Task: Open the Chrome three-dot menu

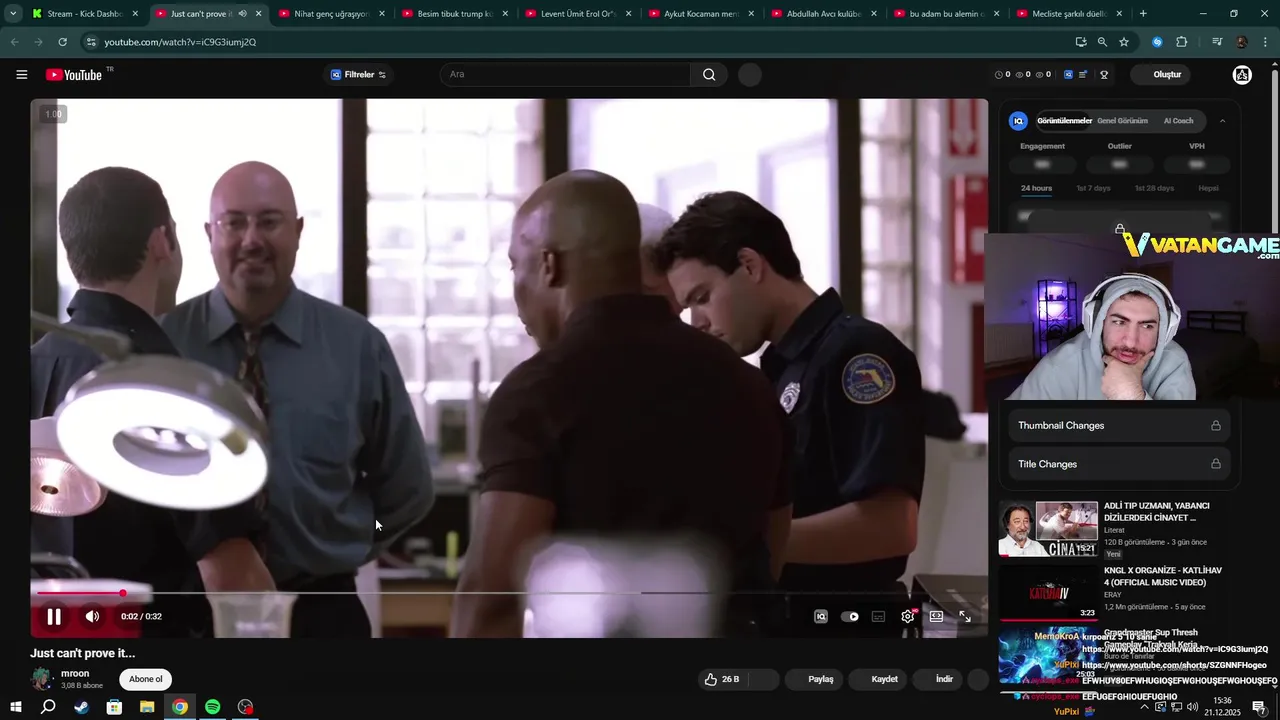Action: [x=1265, y=42]
